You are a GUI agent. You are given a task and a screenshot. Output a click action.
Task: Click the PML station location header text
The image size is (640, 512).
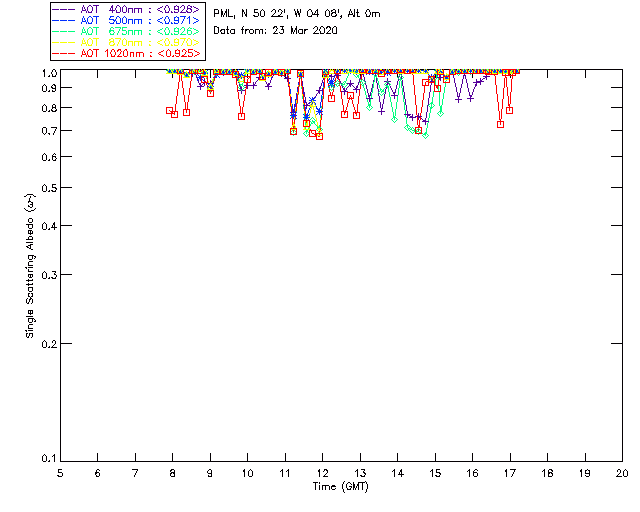[x=297, y=14]
